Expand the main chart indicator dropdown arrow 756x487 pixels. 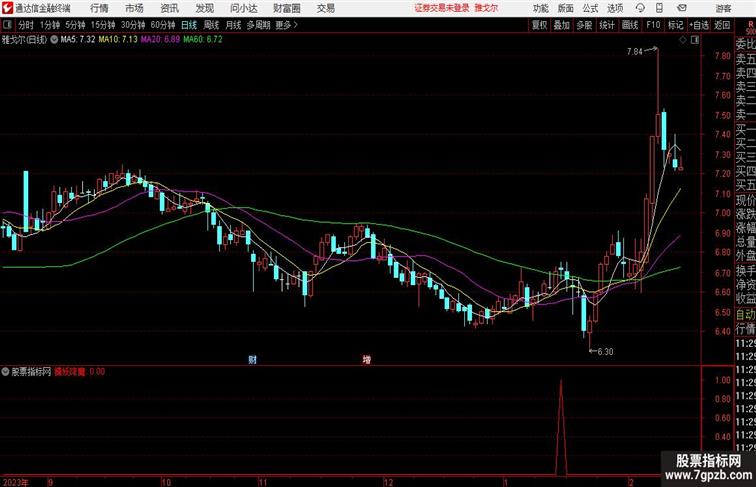point(54,40)
